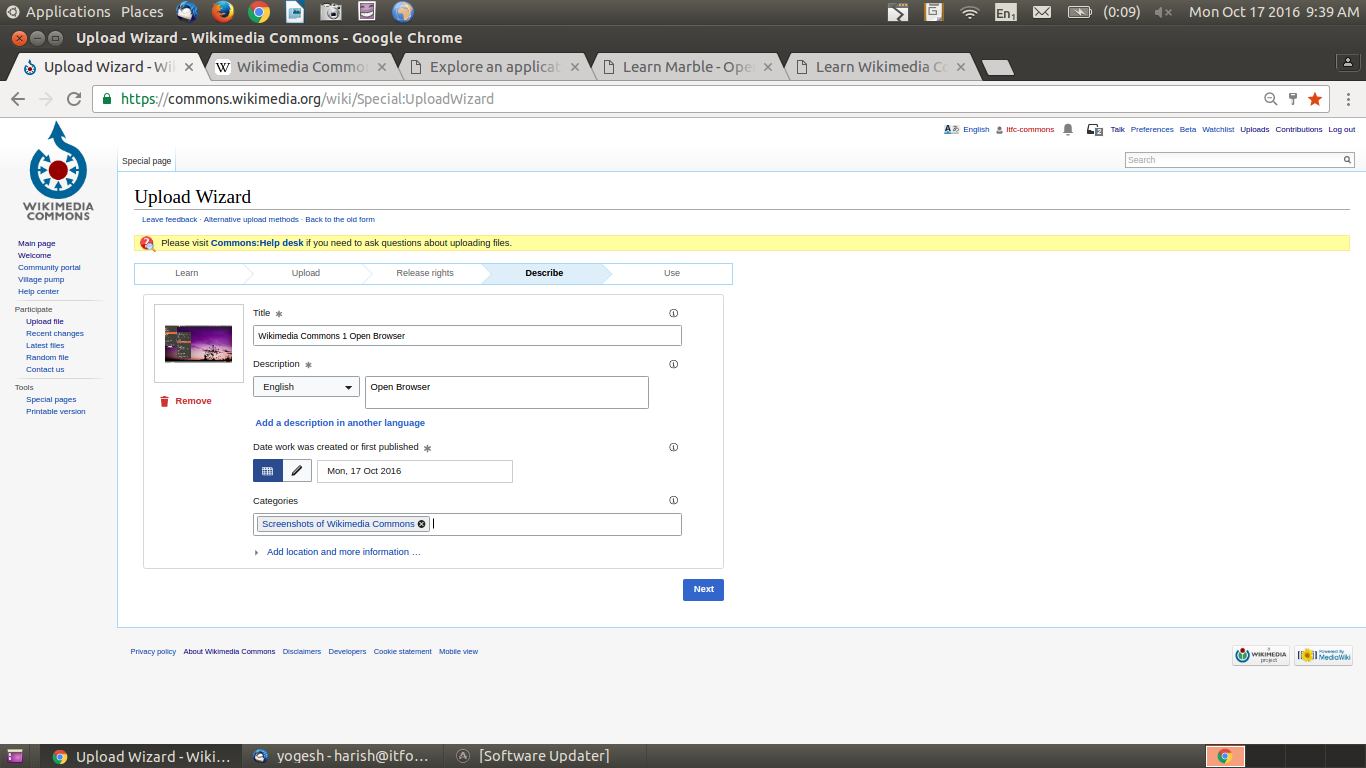Open the English language dropdown for description
Viewport: 1366px width, 768px height.
click(306, 387)
